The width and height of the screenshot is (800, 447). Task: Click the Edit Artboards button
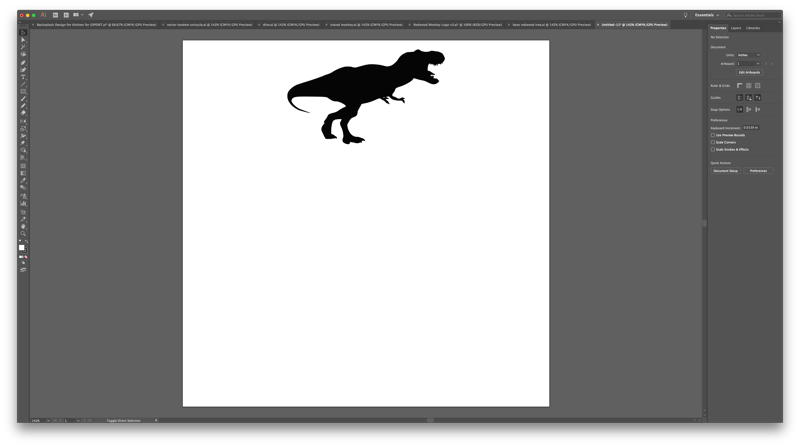[749, 72]
